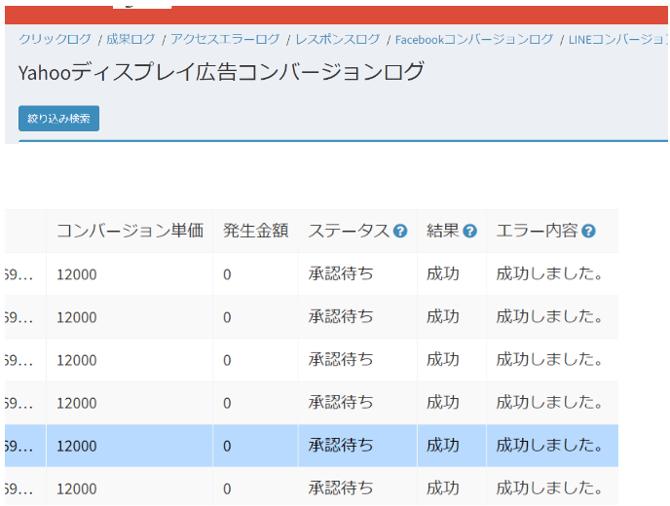
Task: Click the エラー内容 column header text
Action: pos(537,231)
